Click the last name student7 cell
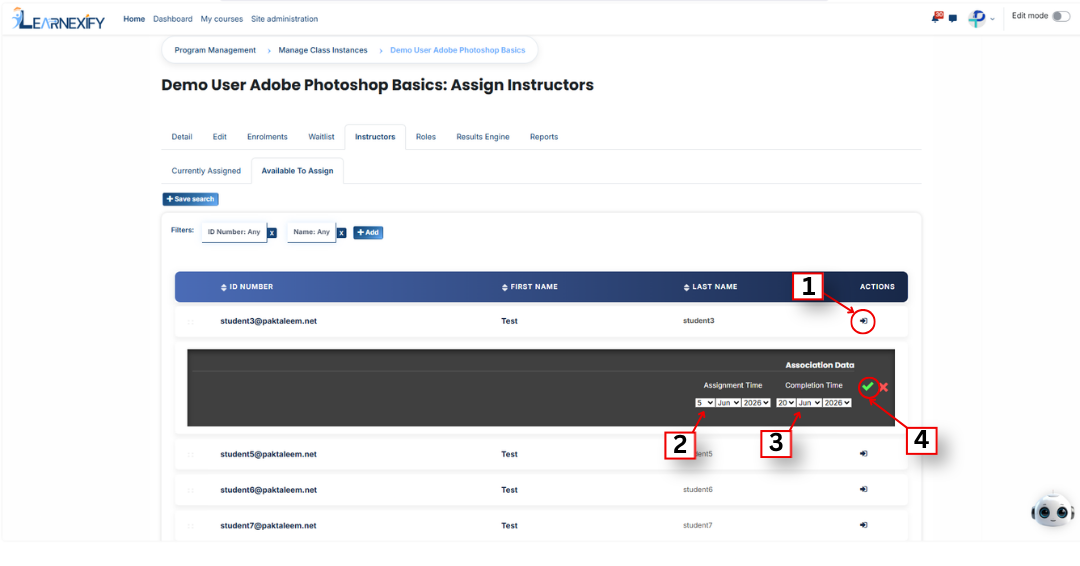Screen dimensions: 1080x566 [x=698, y=525]
